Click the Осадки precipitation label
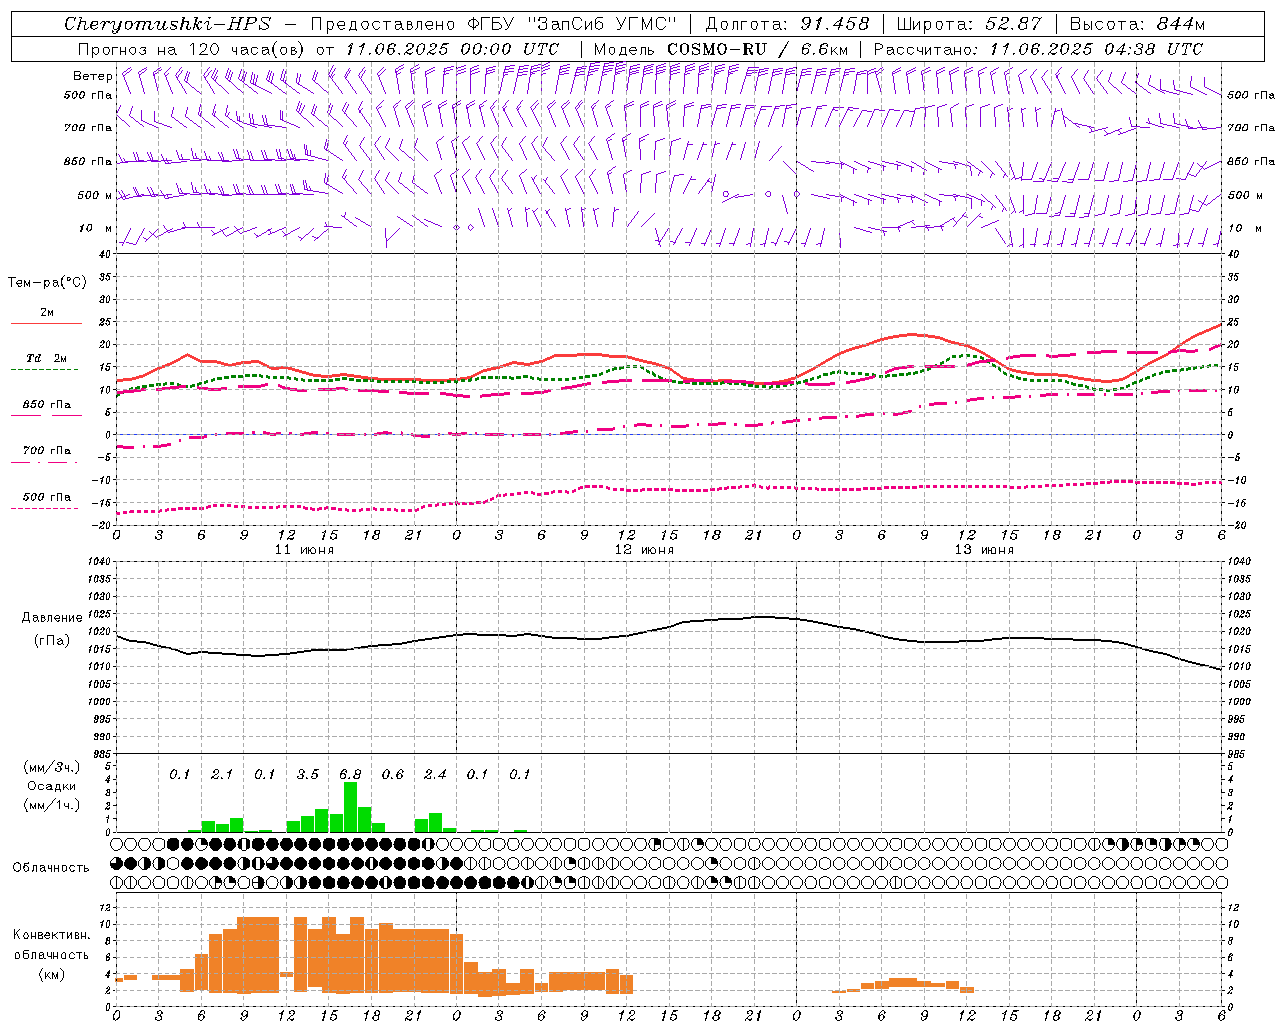The height and width of the screenshot is (1024, 1280). click(x=51, y=786)
